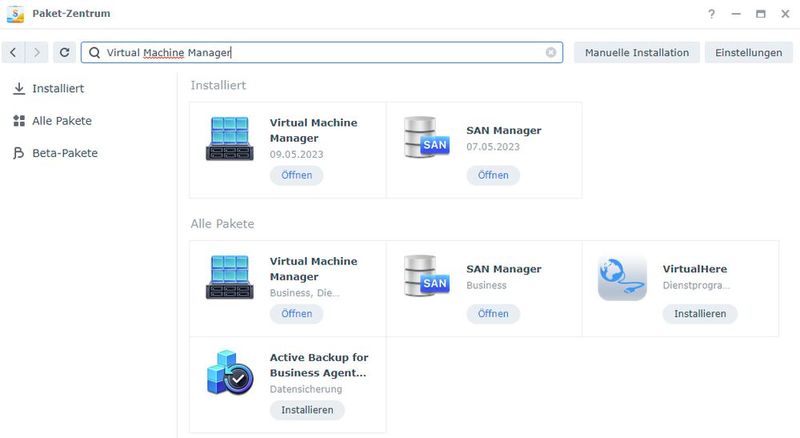Viewport: 800px width, 438px height.
Task: Open installed SAN Manager via Öffnen
Action: (493, 175)
